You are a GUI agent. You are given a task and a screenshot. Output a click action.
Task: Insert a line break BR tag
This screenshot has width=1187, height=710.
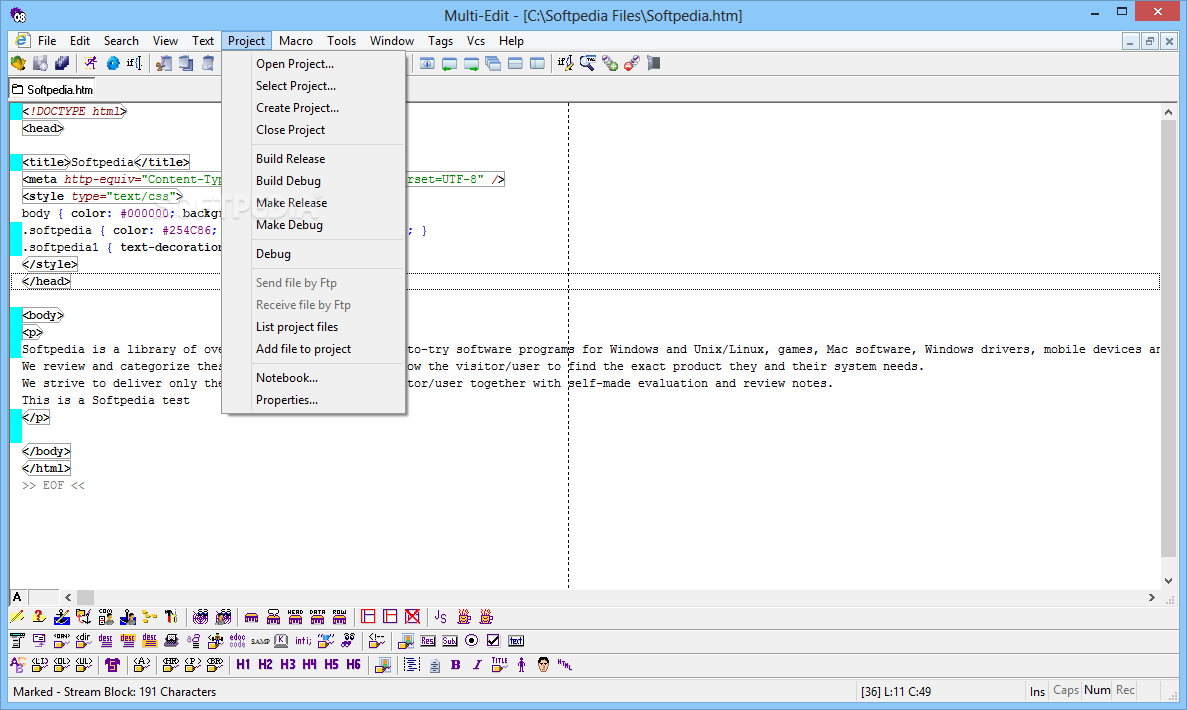215,665
